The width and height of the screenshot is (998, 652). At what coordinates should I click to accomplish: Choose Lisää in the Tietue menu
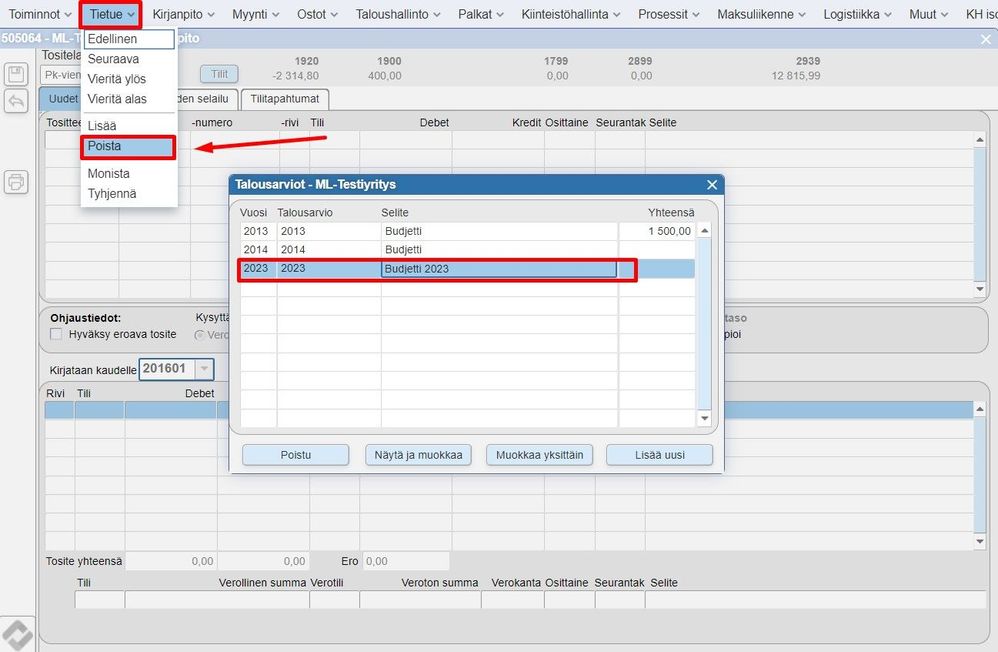129,125
